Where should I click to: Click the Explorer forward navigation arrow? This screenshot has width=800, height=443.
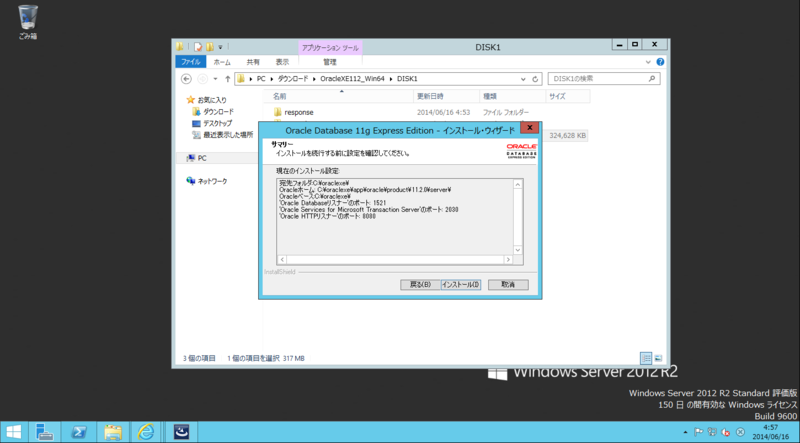(203, 79)
